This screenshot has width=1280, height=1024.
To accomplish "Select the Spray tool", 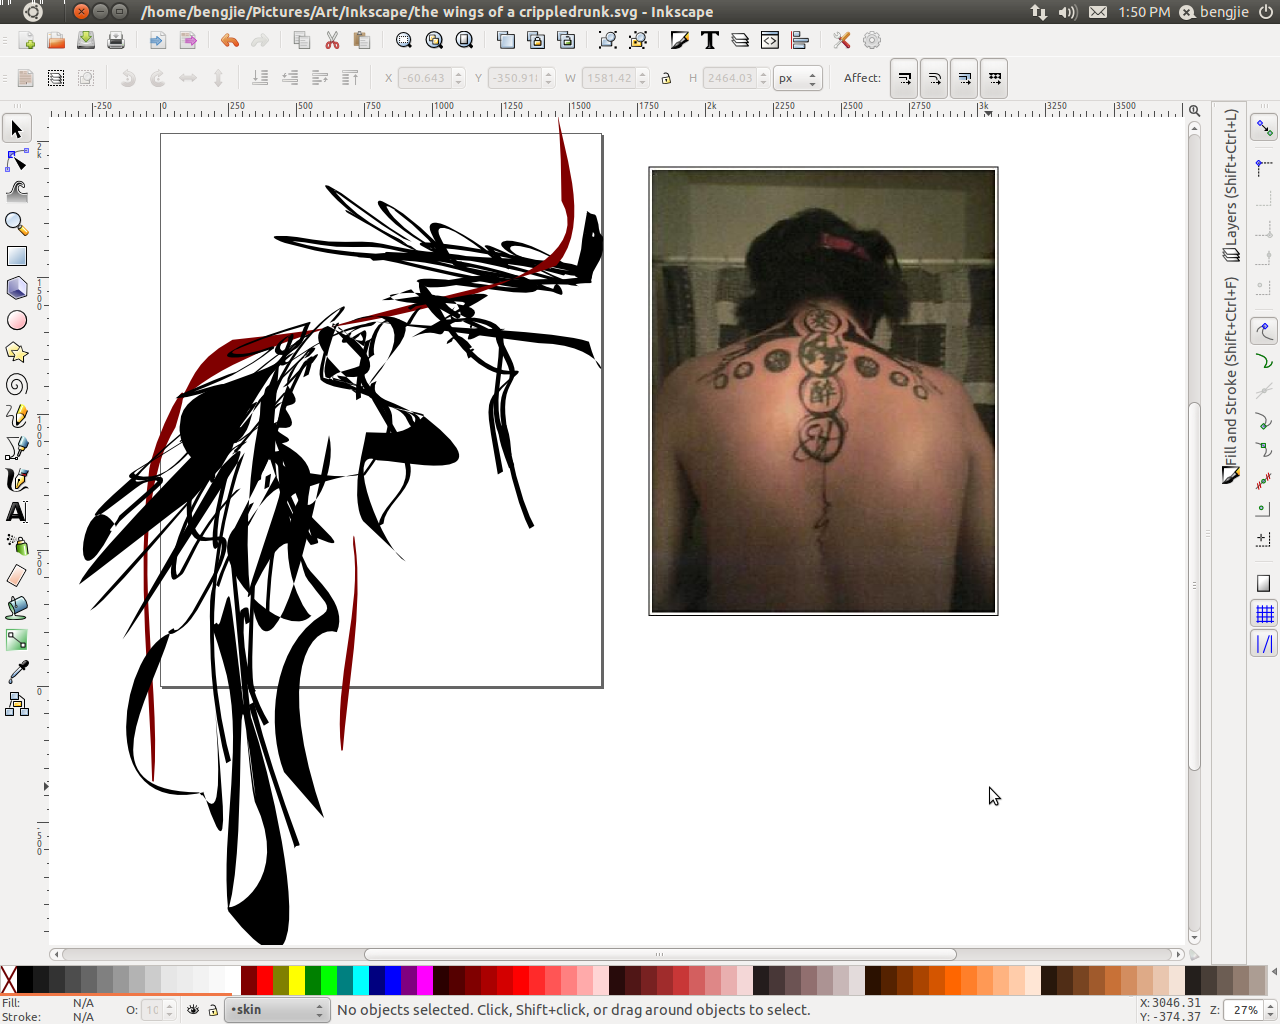I will point(17,544).
